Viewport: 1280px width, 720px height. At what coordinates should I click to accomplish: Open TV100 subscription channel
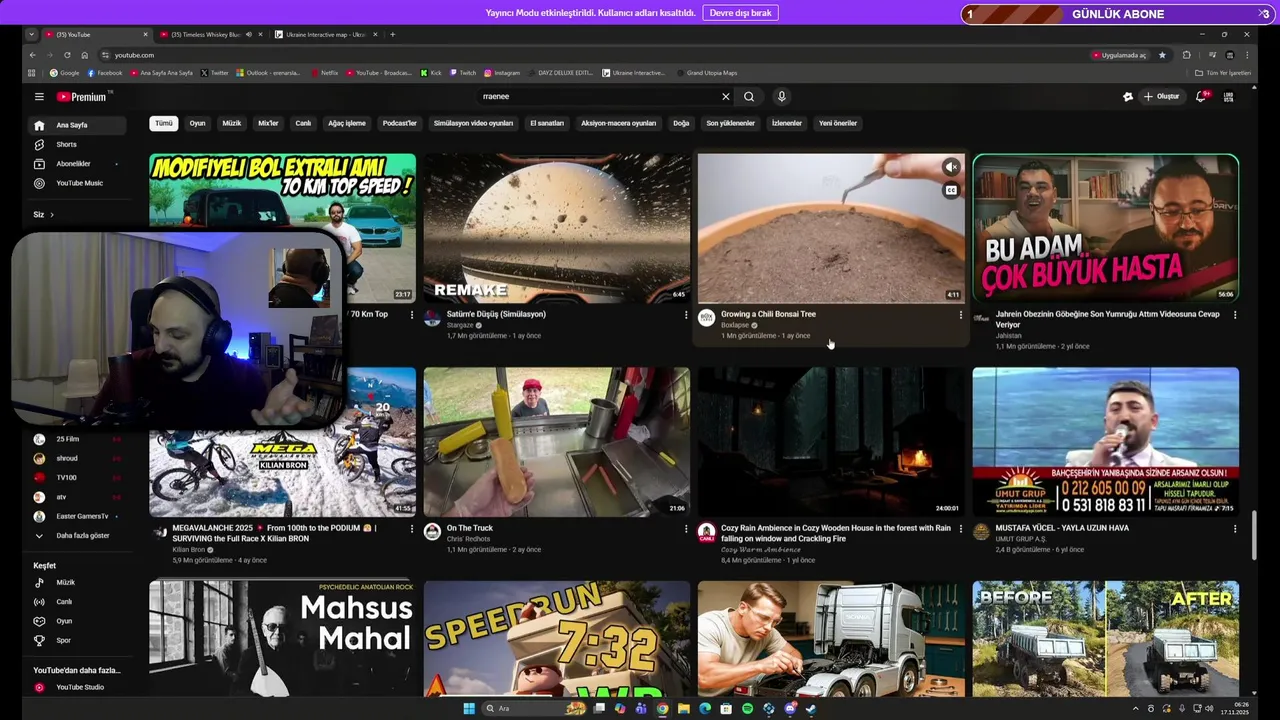[x=77, y=477]
